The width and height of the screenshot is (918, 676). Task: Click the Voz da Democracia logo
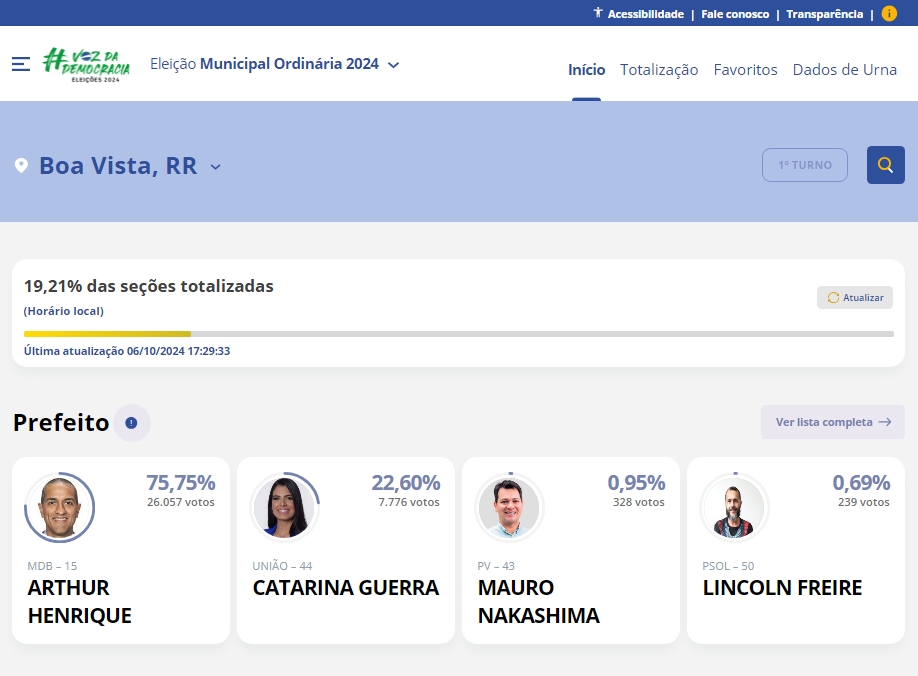88,64
